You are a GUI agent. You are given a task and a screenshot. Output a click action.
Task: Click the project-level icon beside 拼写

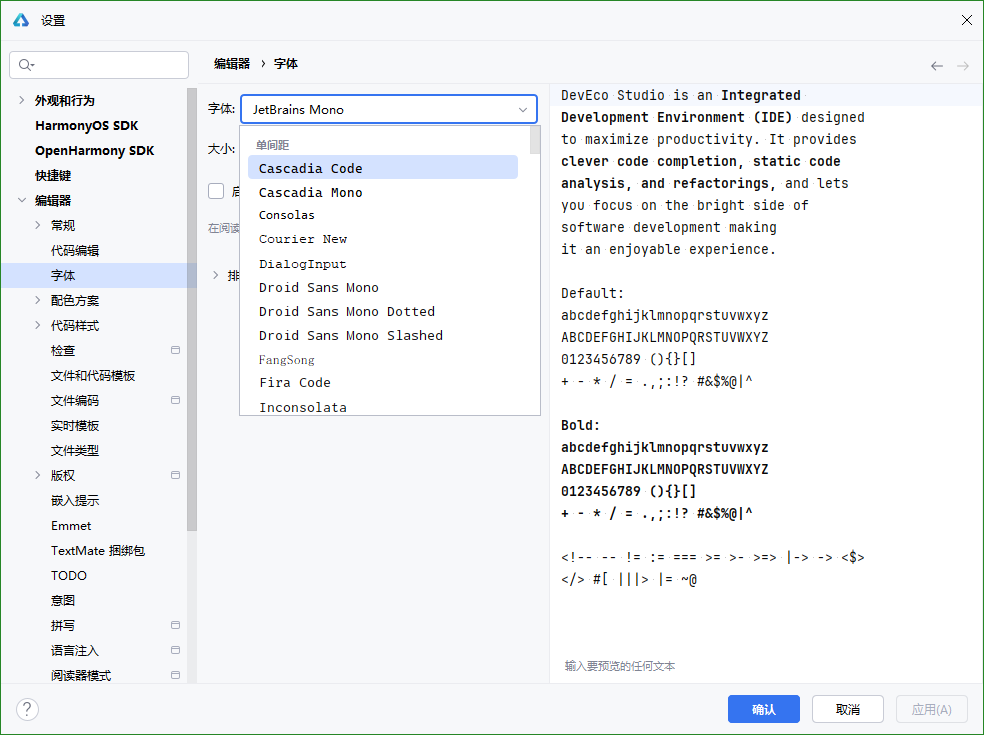pyautogui.click(x=176, y=625)
